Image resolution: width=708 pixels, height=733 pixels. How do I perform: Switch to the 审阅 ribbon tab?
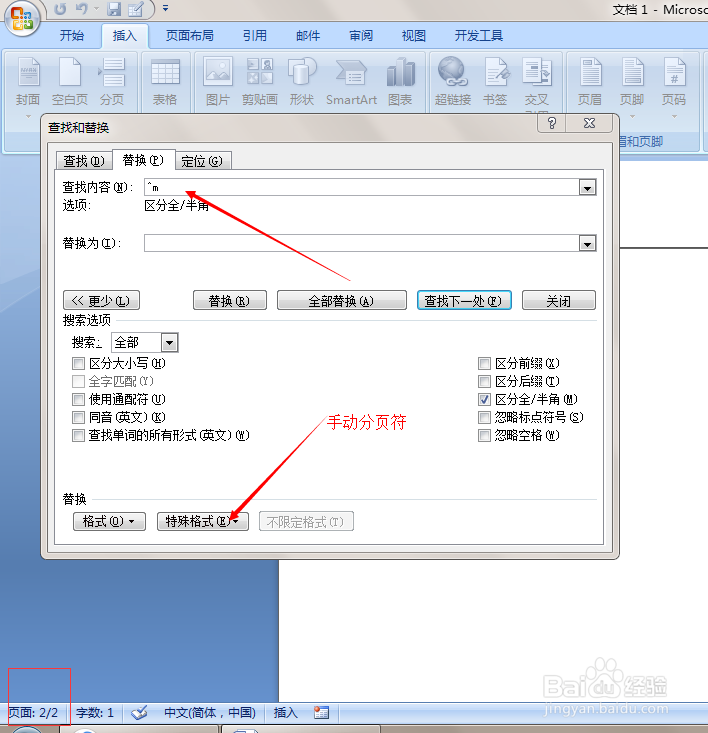[x=361, y=36]
